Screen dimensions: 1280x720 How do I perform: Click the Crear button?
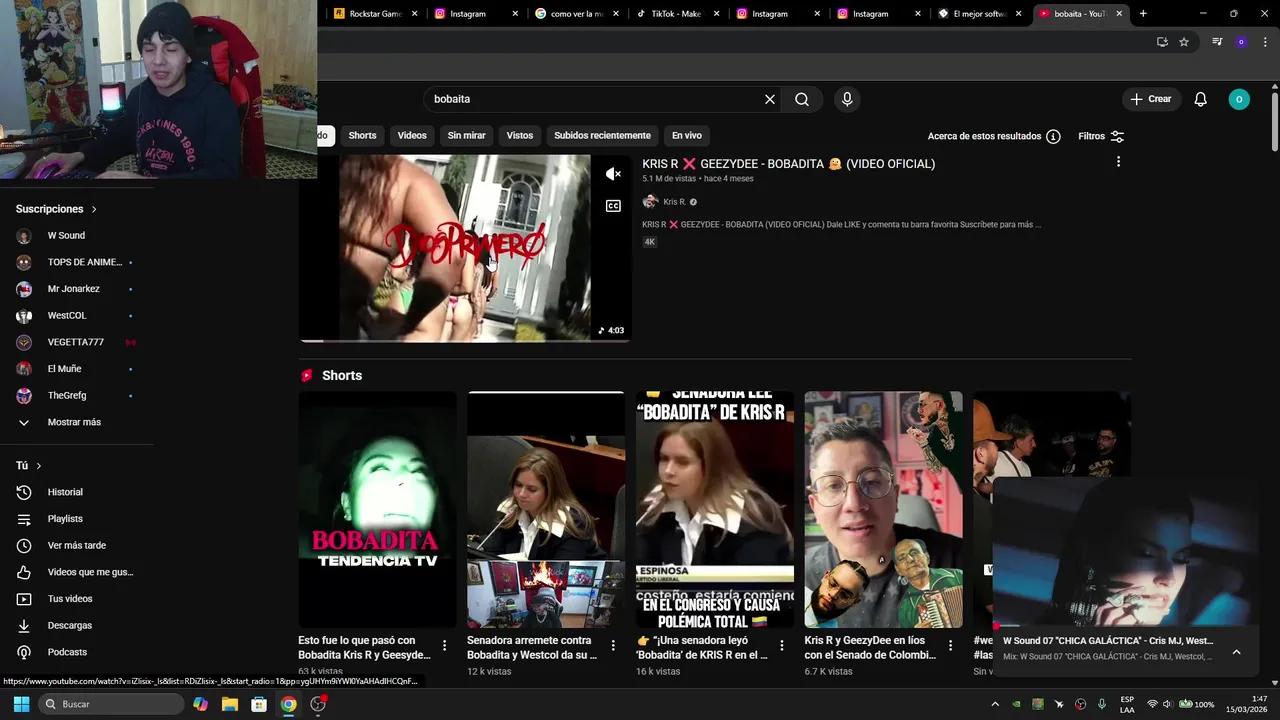coord(1150,99)
